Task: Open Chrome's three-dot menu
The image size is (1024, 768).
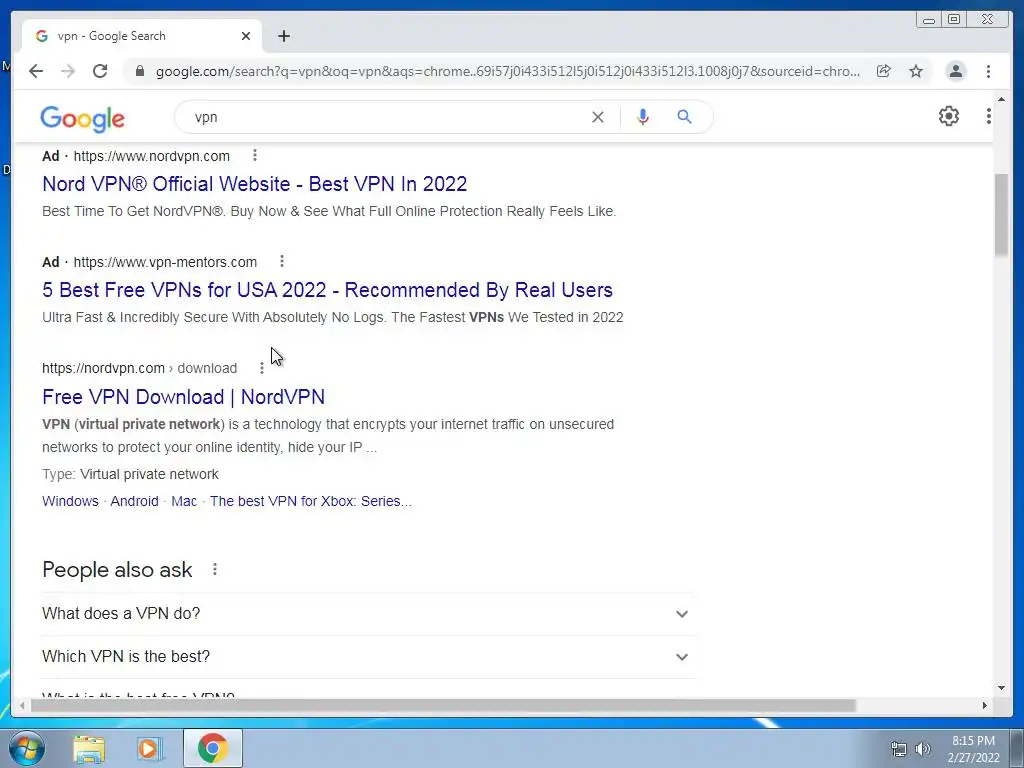Action: (x=988, y=71)
